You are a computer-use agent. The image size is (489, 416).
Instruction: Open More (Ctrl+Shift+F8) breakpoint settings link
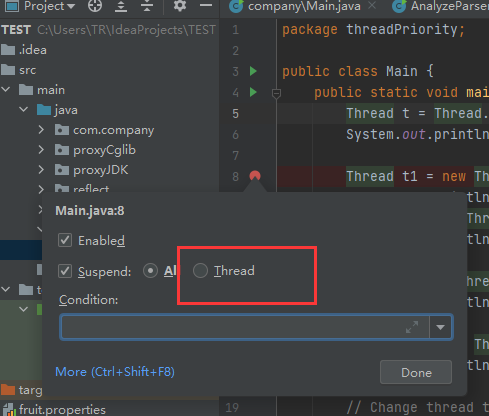pos(115,372)
